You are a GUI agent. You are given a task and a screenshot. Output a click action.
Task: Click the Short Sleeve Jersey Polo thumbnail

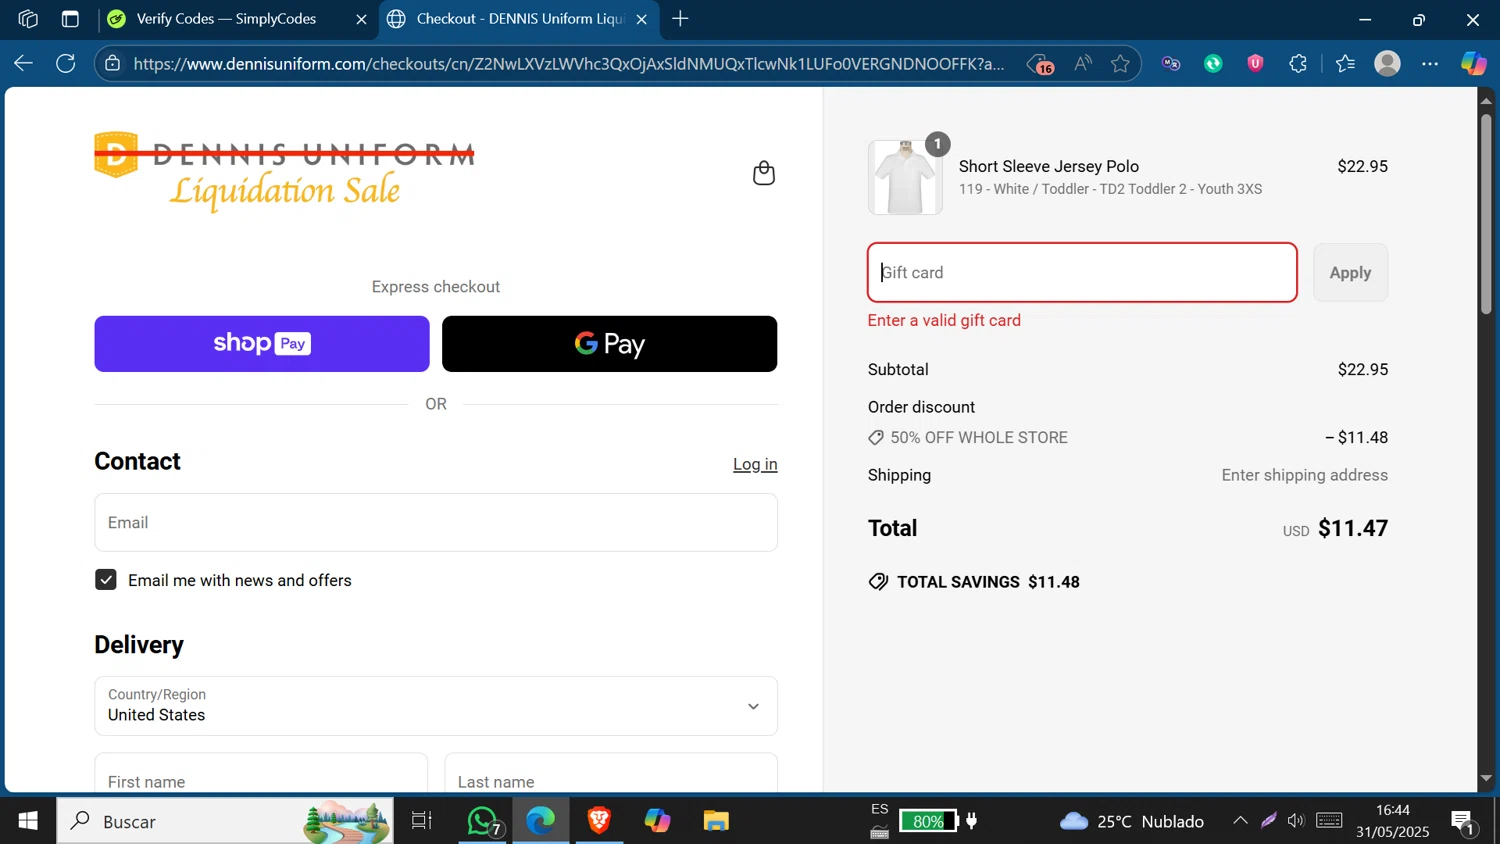tap(905, 177)
